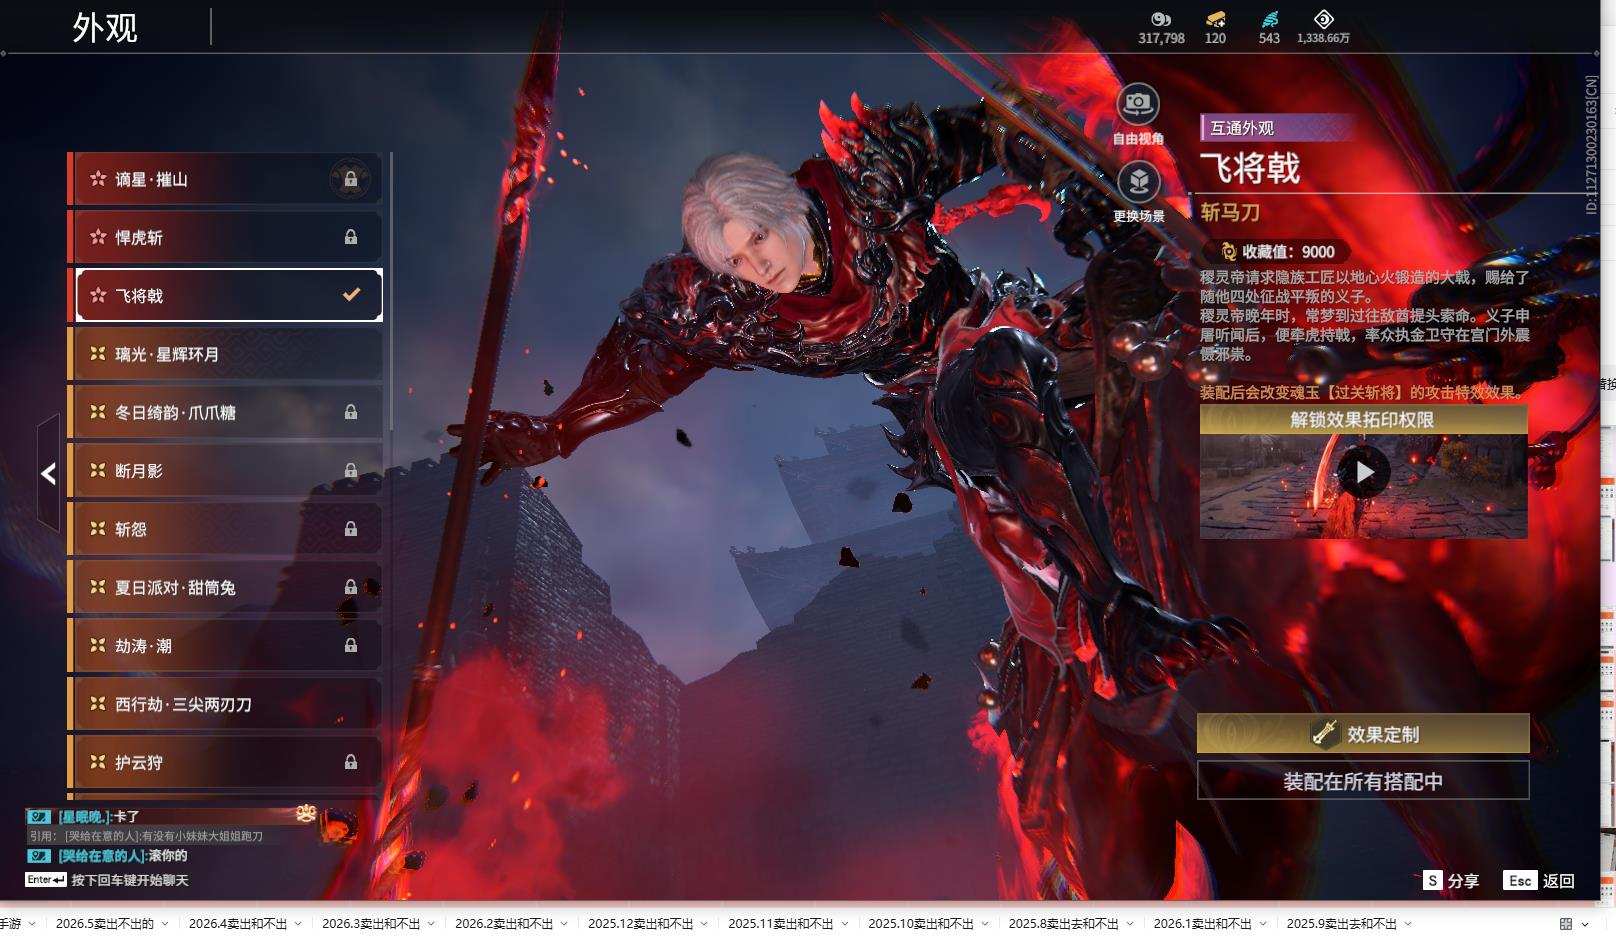This screenshot has height=939, width=1616.
Task: Select the 冬日绮韵·爪爪糖 skin
Action: tap(225, 412)
